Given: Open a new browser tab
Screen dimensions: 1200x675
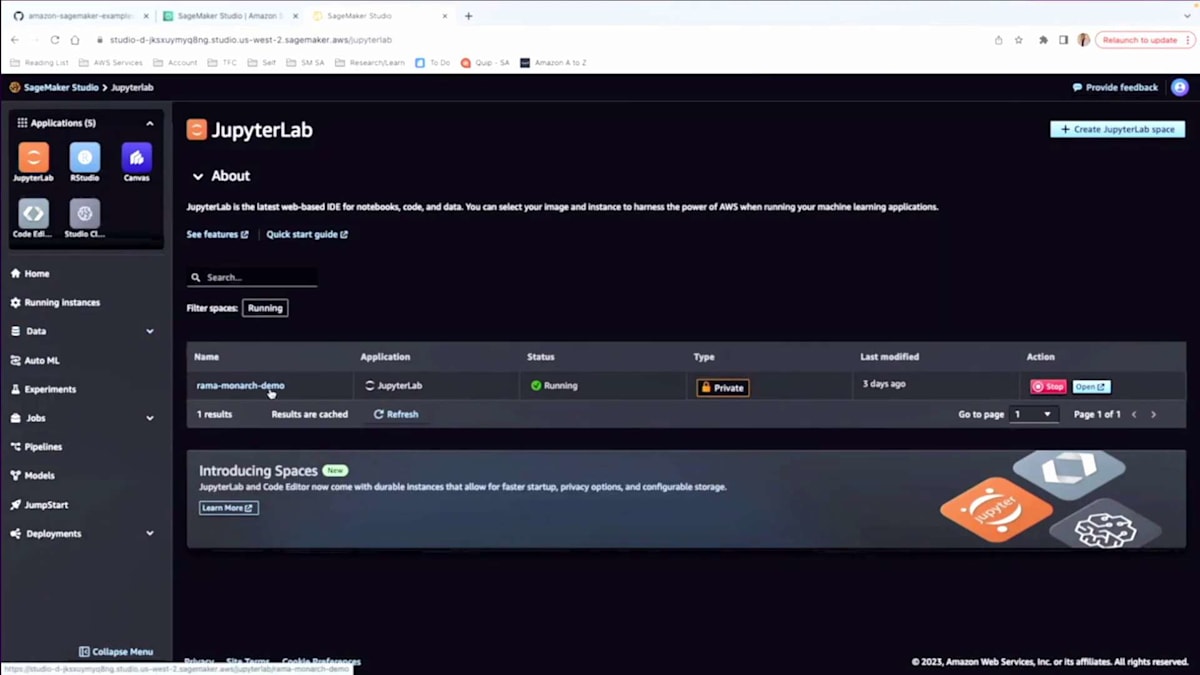Looking at the screenshot, I should (468, 16).
